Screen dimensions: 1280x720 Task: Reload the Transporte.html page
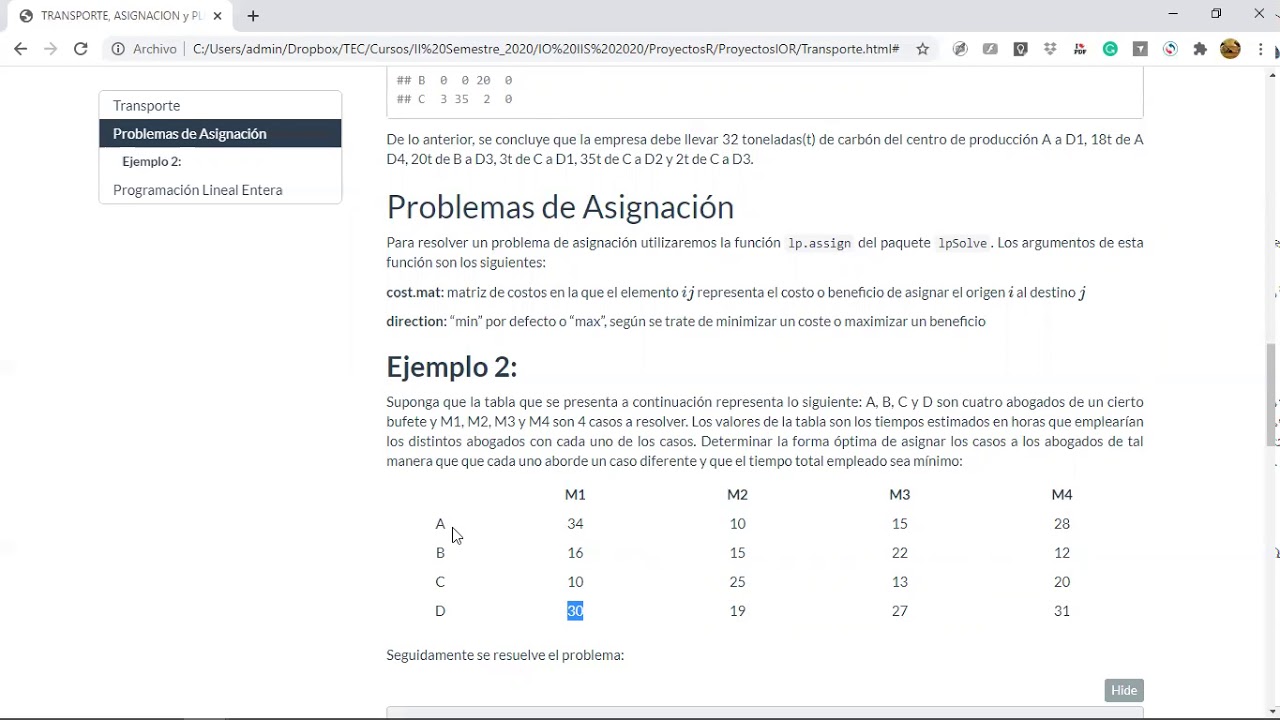81,49
